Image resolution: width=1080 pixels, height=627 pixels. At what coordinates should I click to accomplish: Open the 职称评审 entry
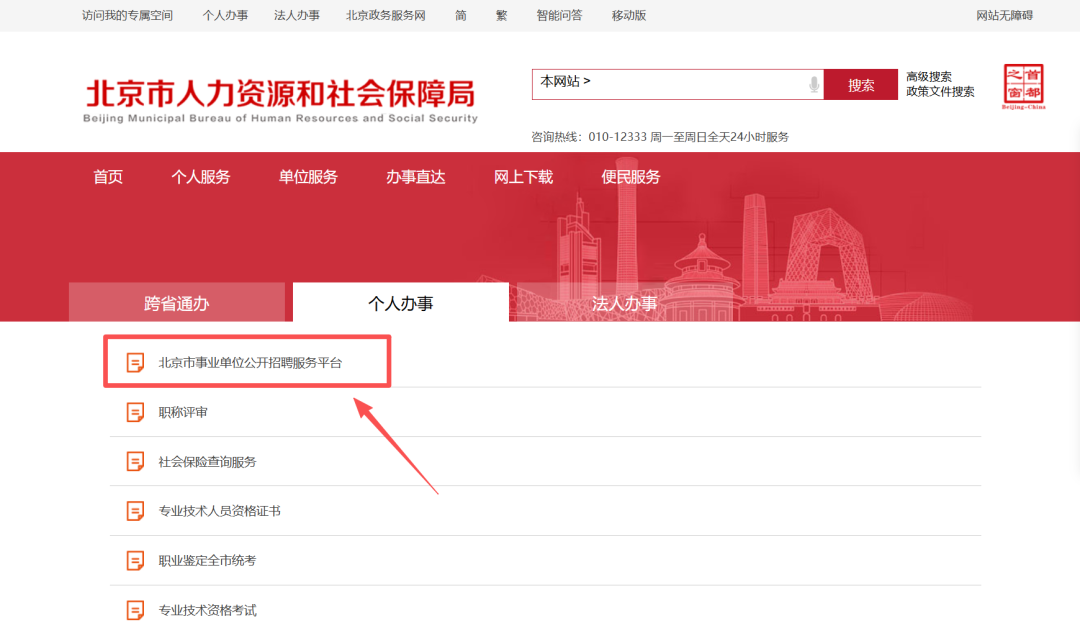click(183, 412)
